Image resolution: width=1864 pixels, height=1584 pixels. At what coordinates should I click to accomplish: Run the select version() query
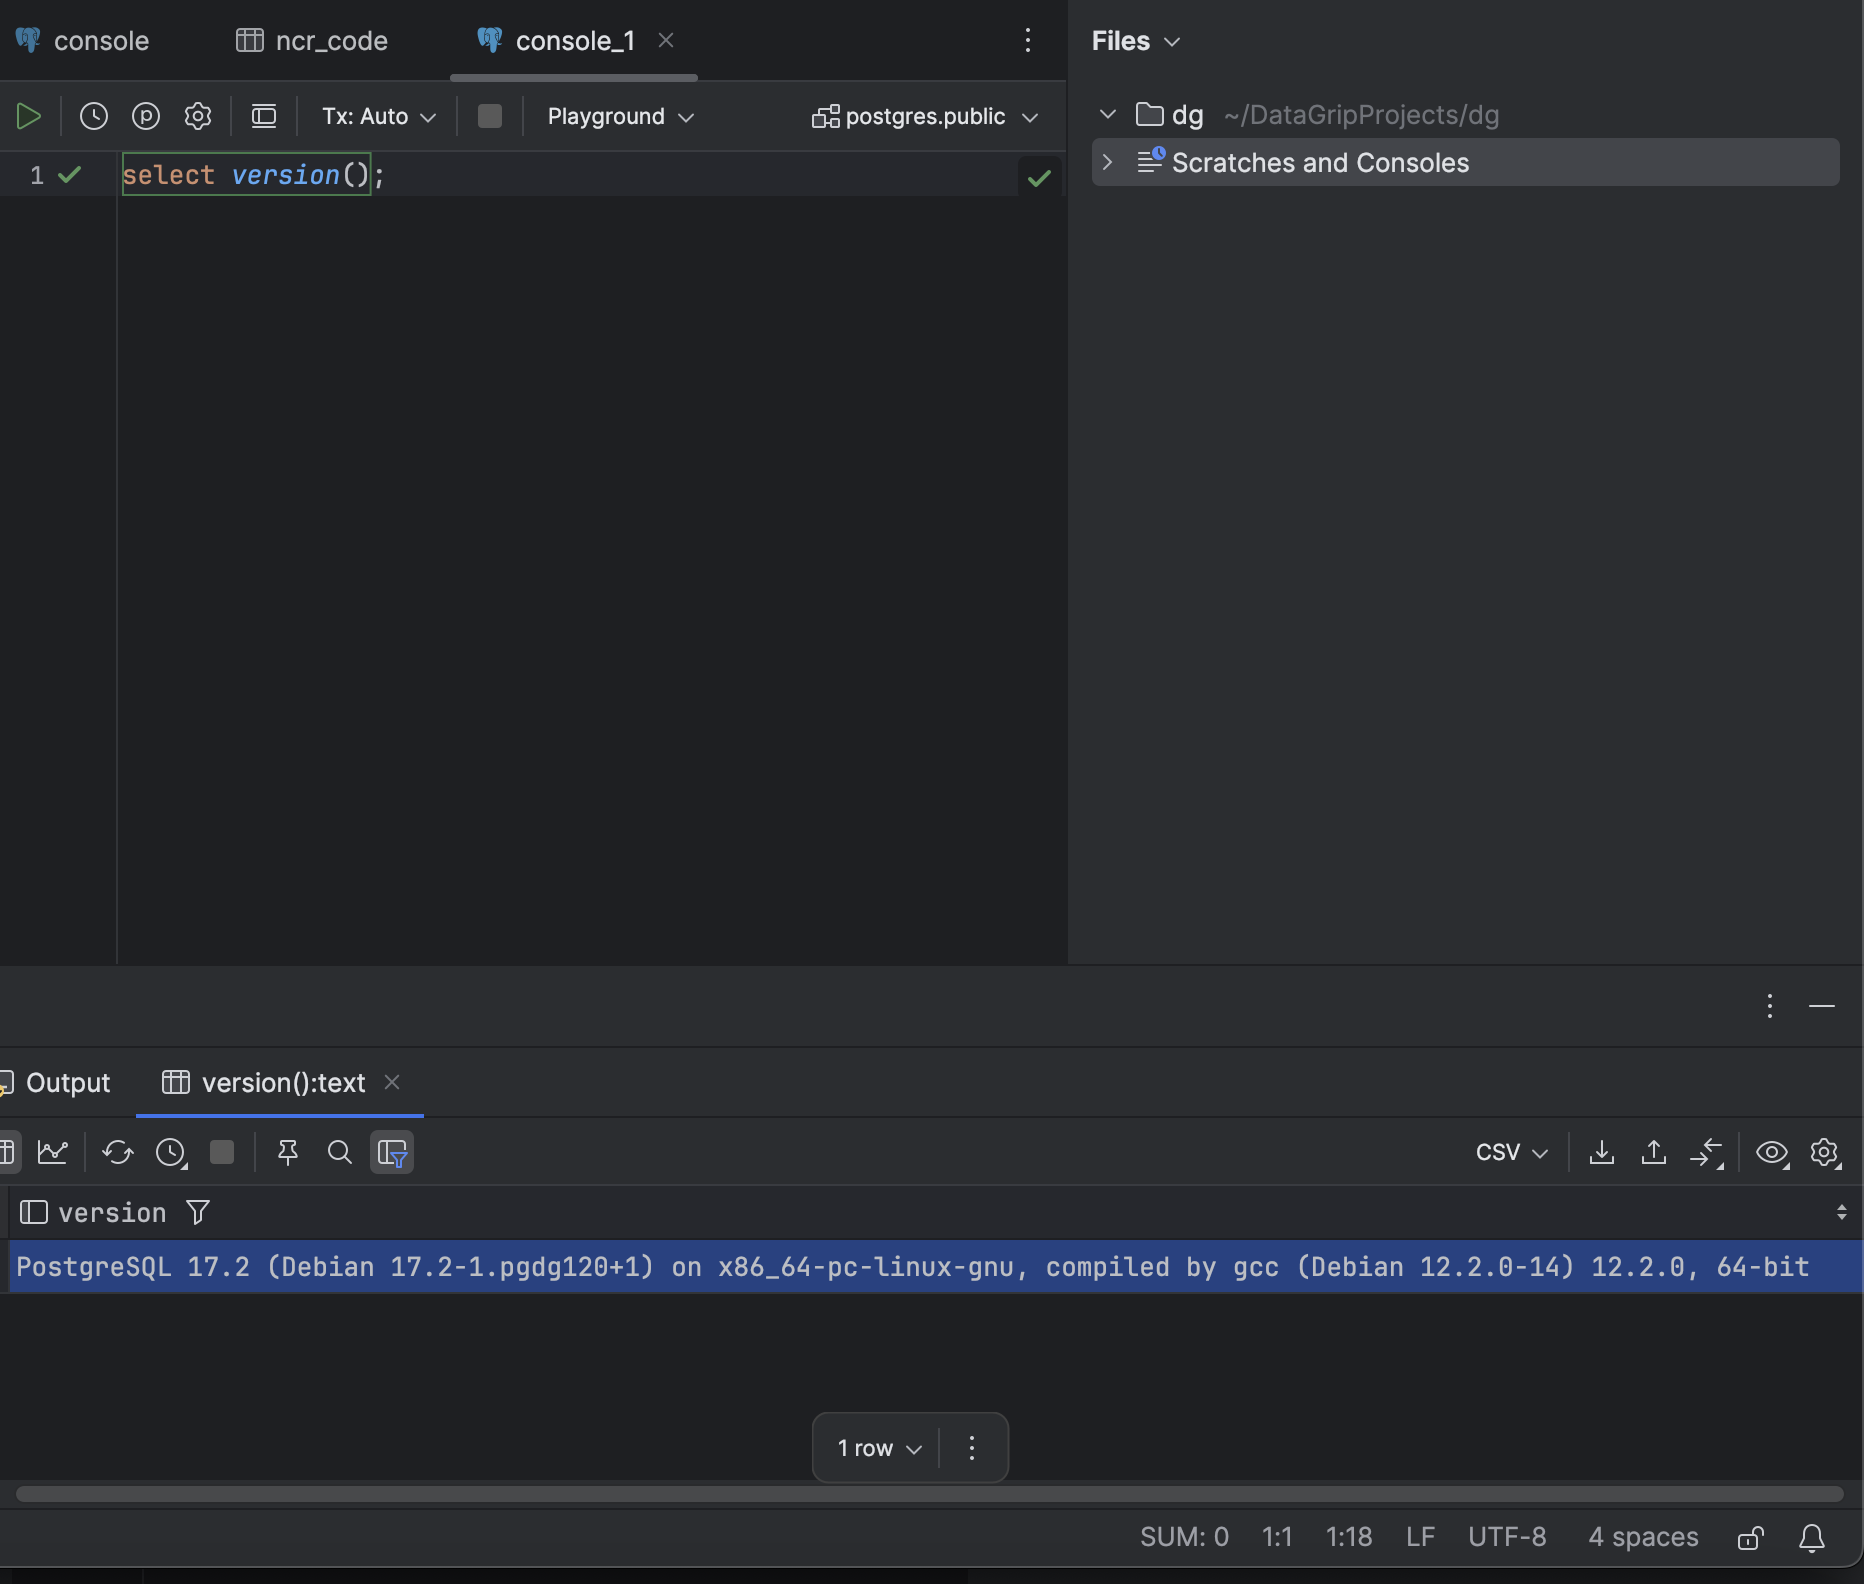click(29, 115)
